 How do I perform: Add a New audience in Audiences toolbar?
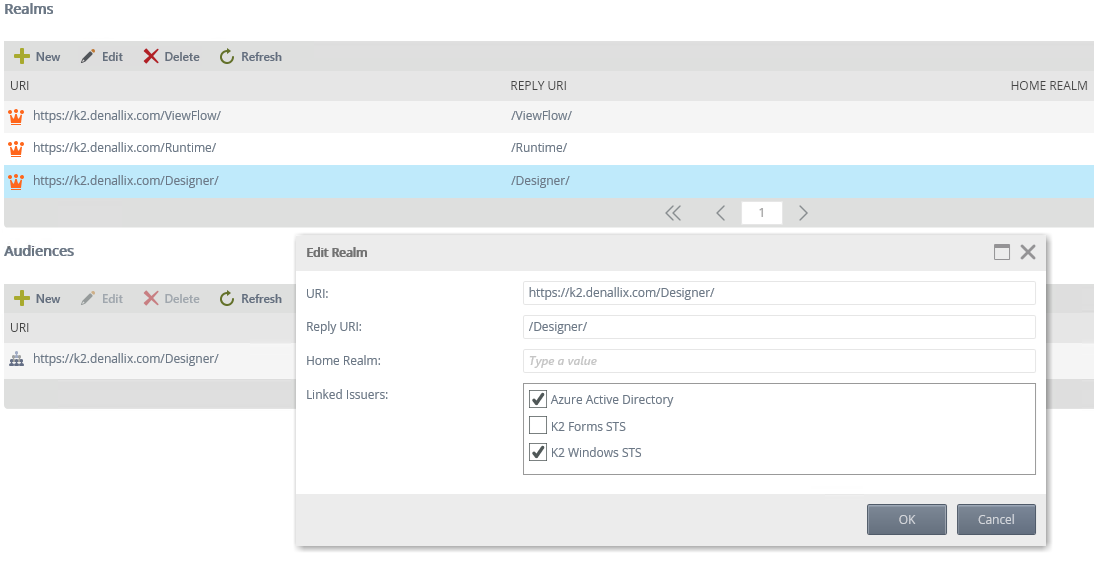(x=37, y=299)
